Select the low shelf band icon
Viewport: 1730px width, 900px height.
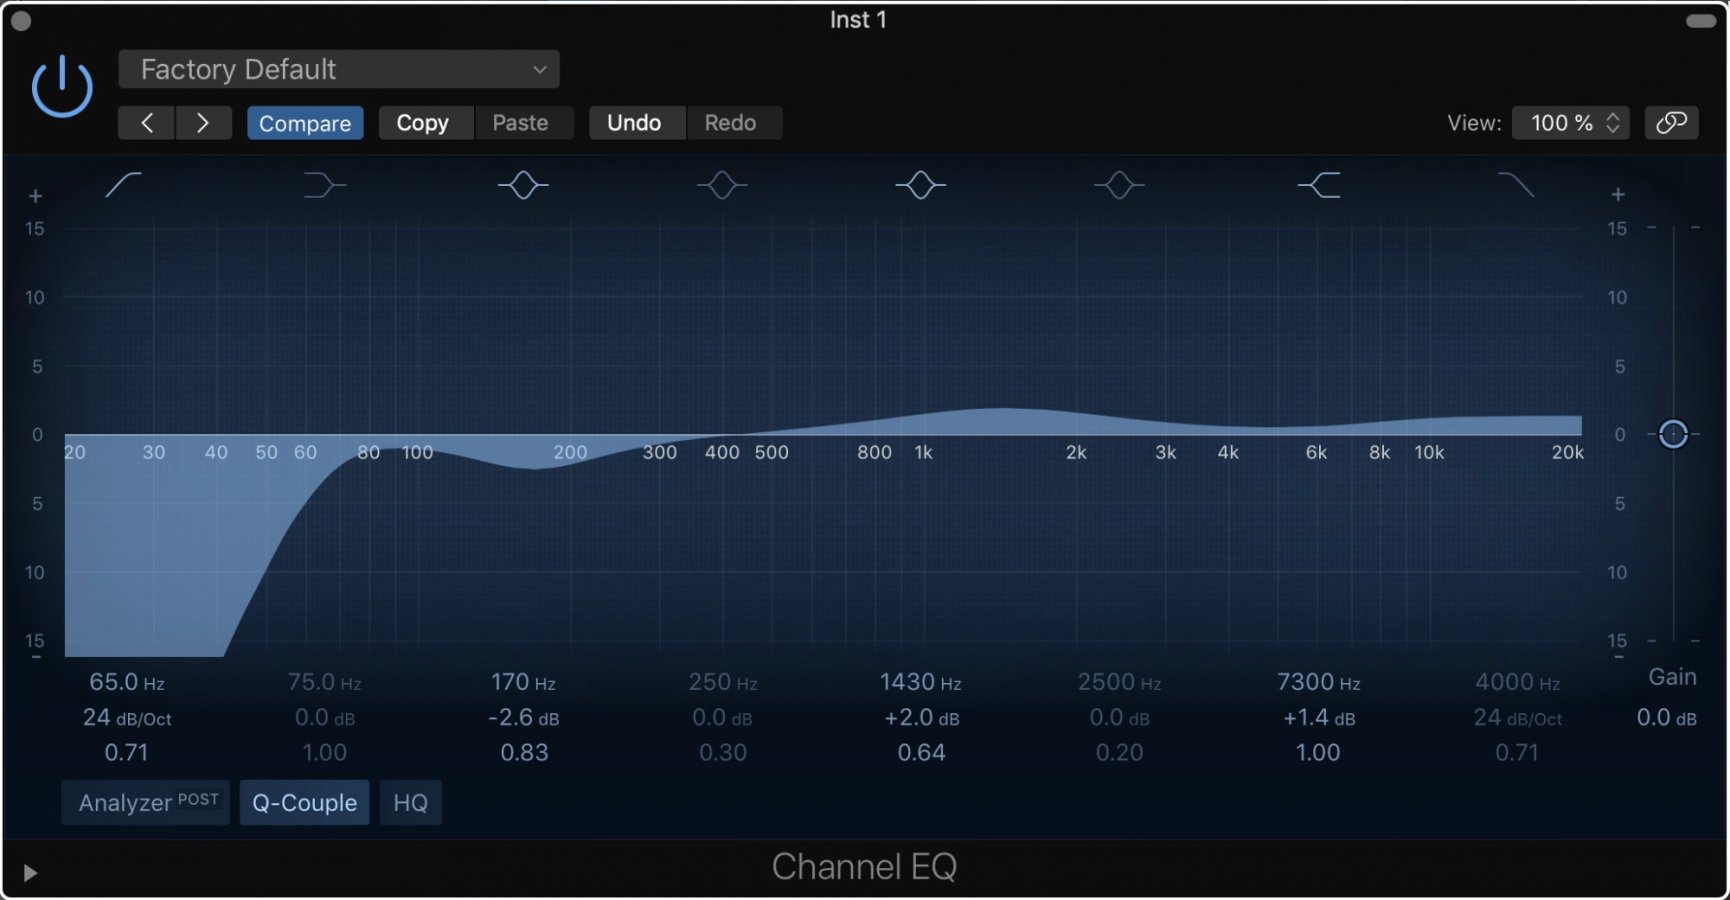(x=323, y=185)
